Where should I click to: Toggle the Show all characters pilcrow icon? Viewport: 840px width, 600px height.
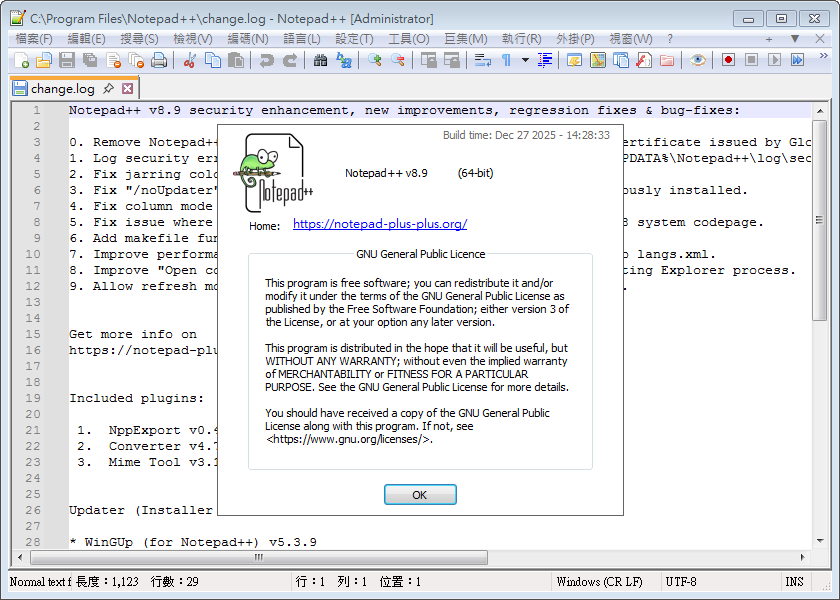tap(506, 60)
